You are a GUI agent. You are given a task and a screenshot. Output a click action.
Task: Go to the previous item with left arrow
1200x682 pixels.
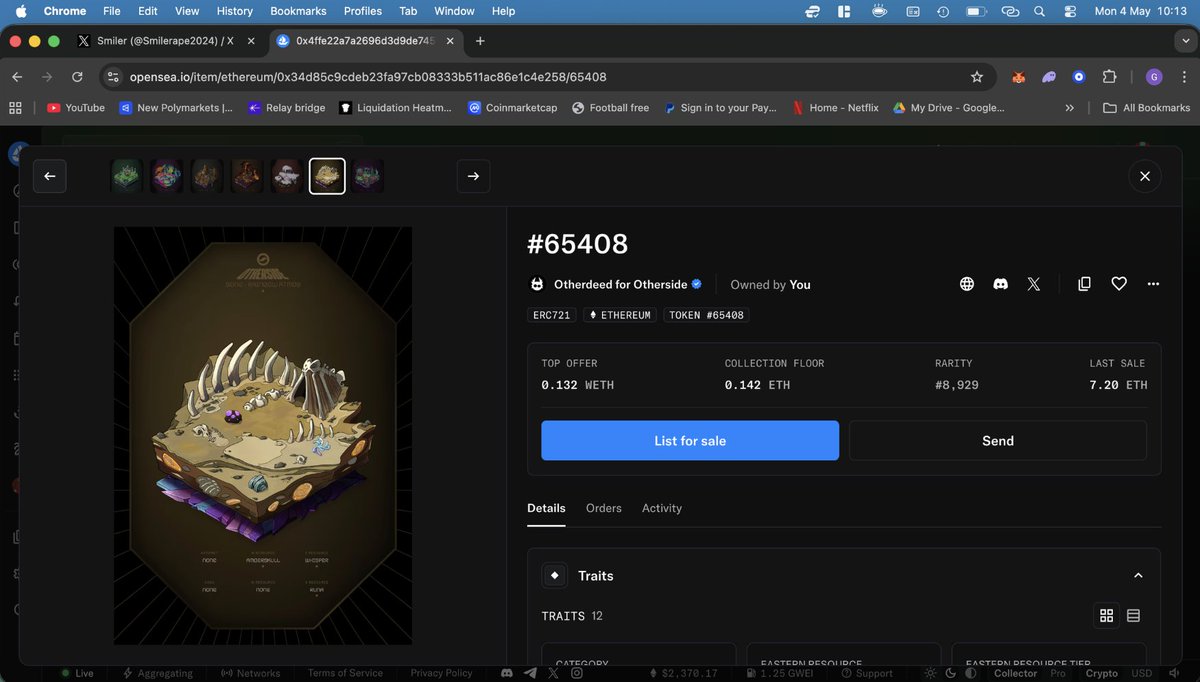click(49, 176)
